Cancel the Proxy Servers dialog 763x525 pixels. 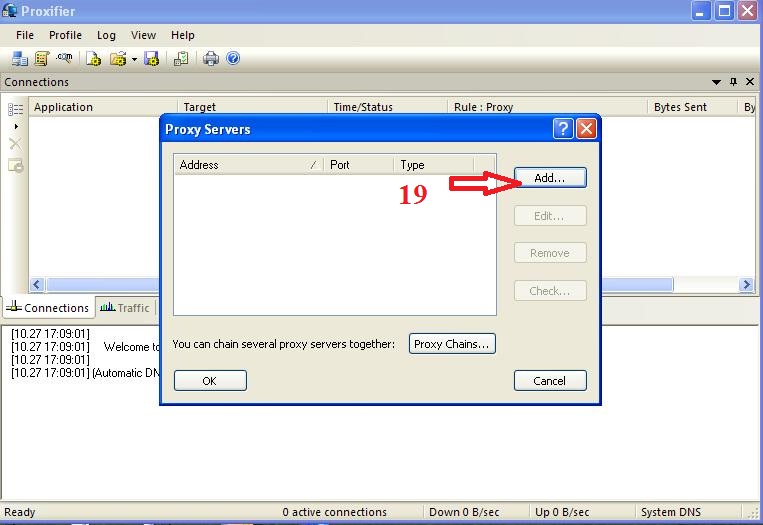(550, 380)
